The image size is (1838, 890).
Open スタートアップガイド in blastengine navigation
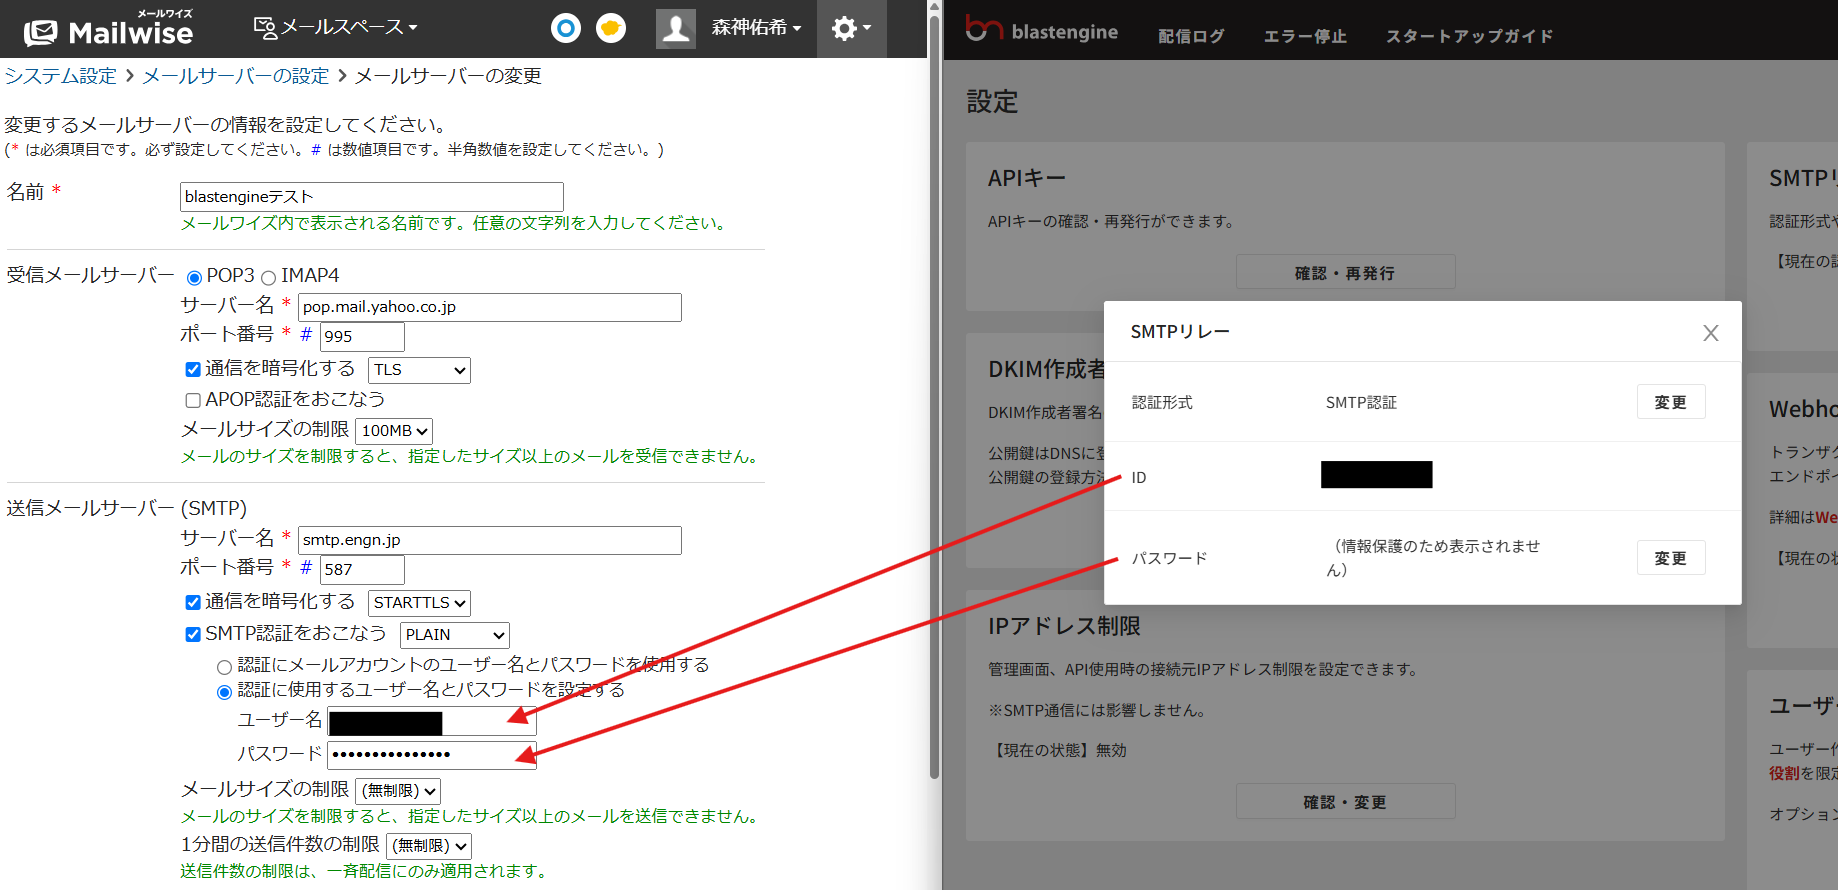pos(1469,36)
